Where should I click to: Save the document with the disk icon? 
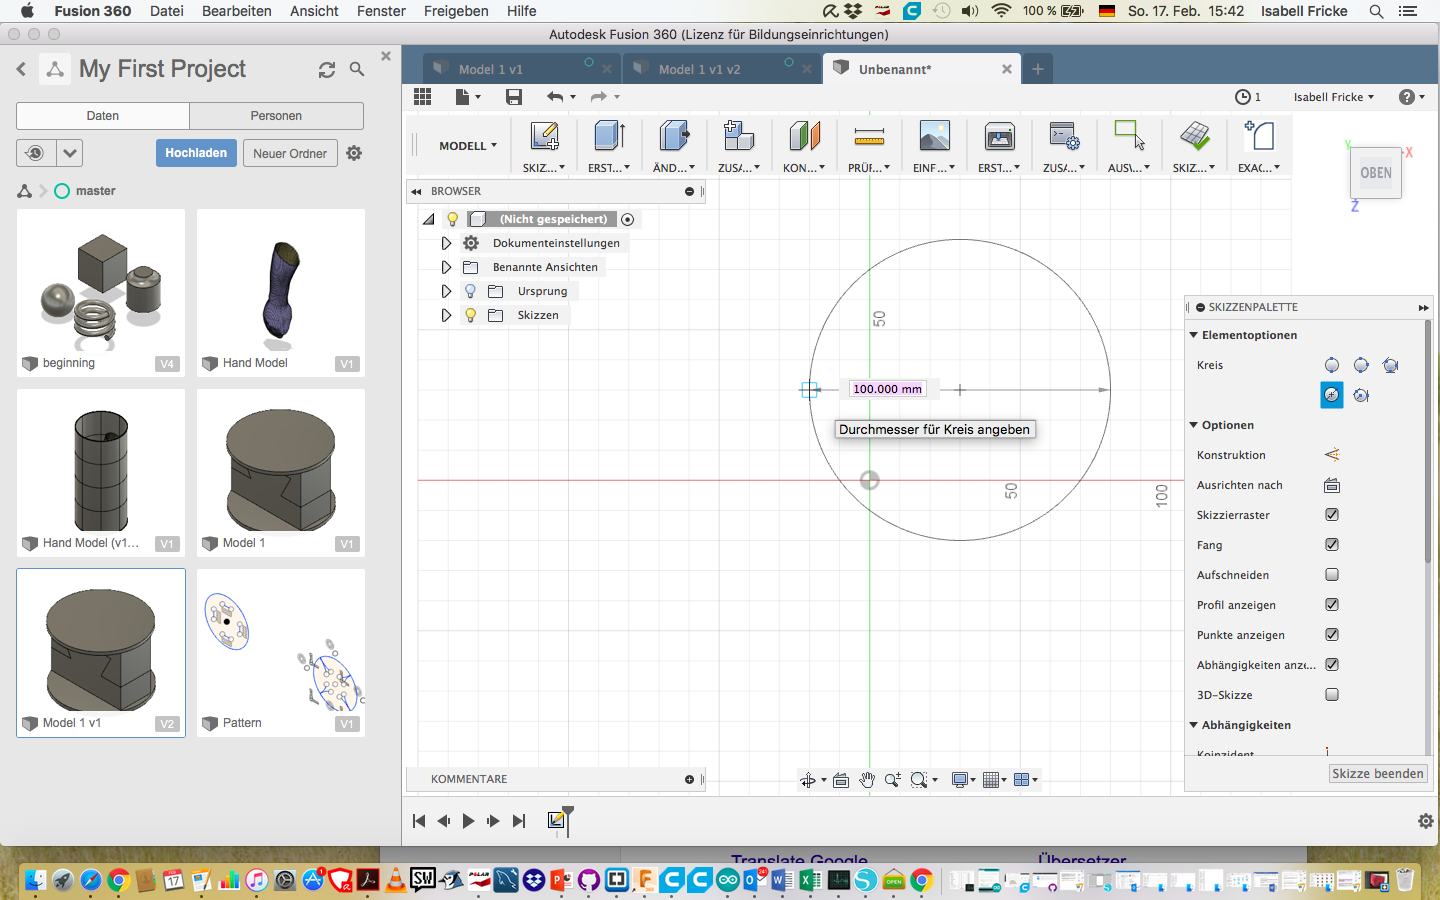[514, 97]
